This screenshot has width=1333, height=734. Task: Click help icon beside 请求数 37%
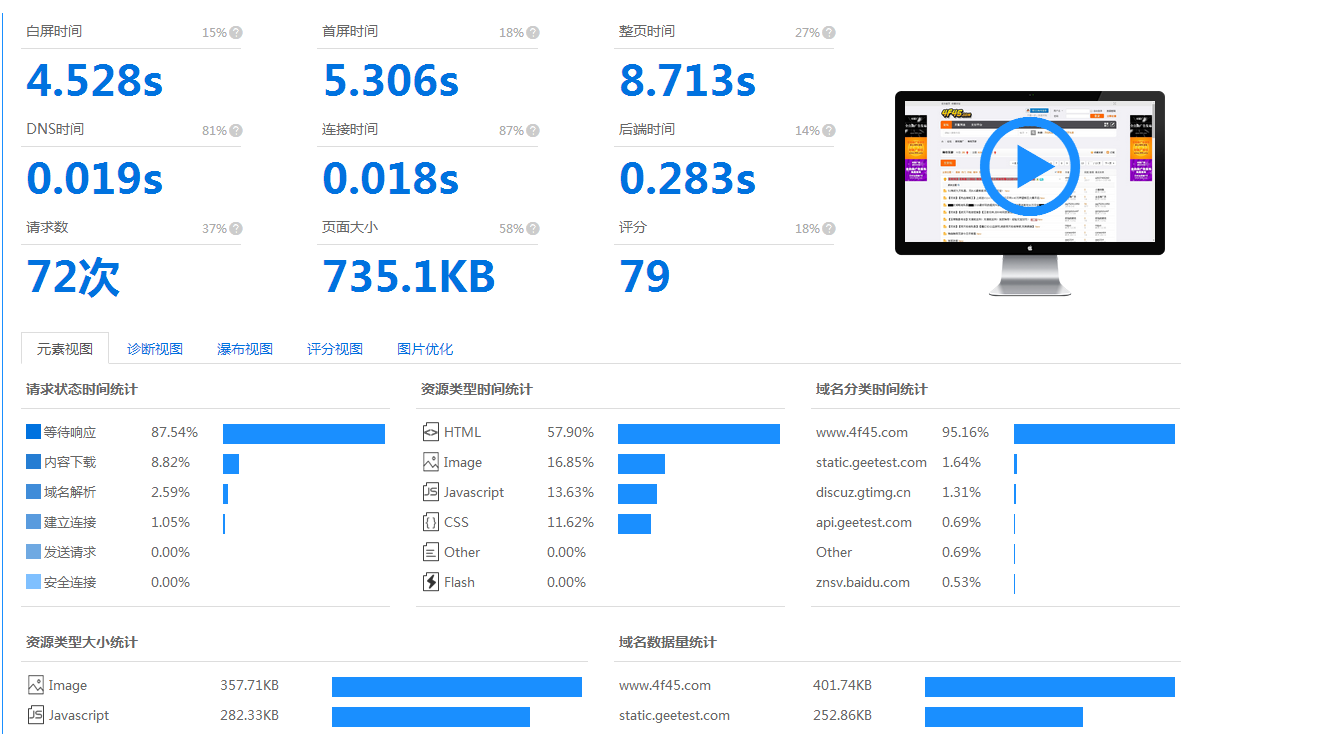[236, 229]
